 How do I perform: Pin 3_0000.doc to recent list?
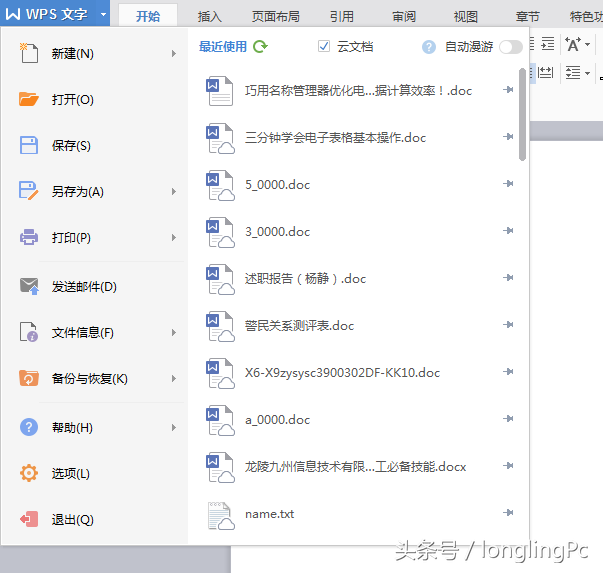(508, 230)
